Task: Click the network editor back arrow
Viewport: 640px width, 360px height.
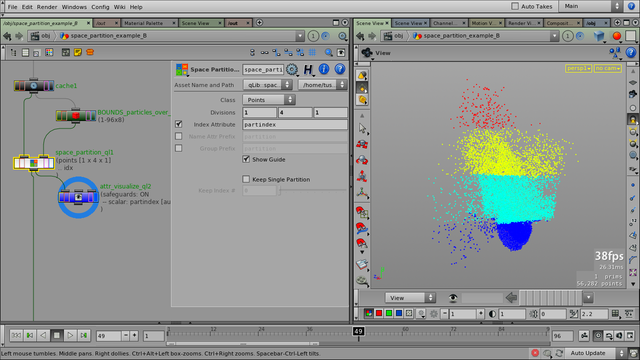Action: [x=7, y=36]
